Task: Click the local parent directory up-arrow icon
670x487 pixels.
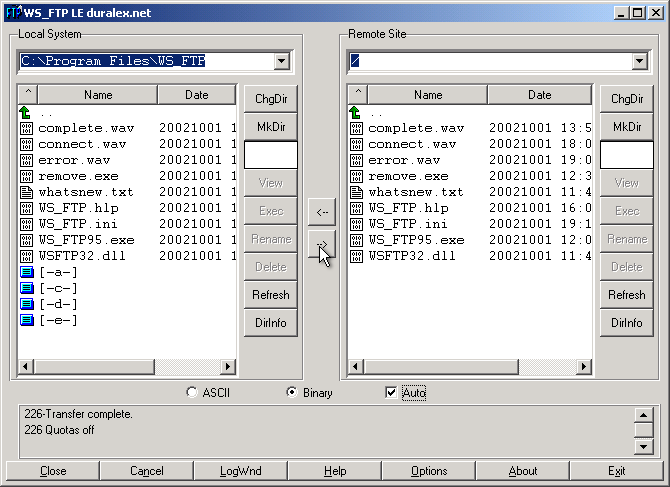Action: [x=25, y=112]
